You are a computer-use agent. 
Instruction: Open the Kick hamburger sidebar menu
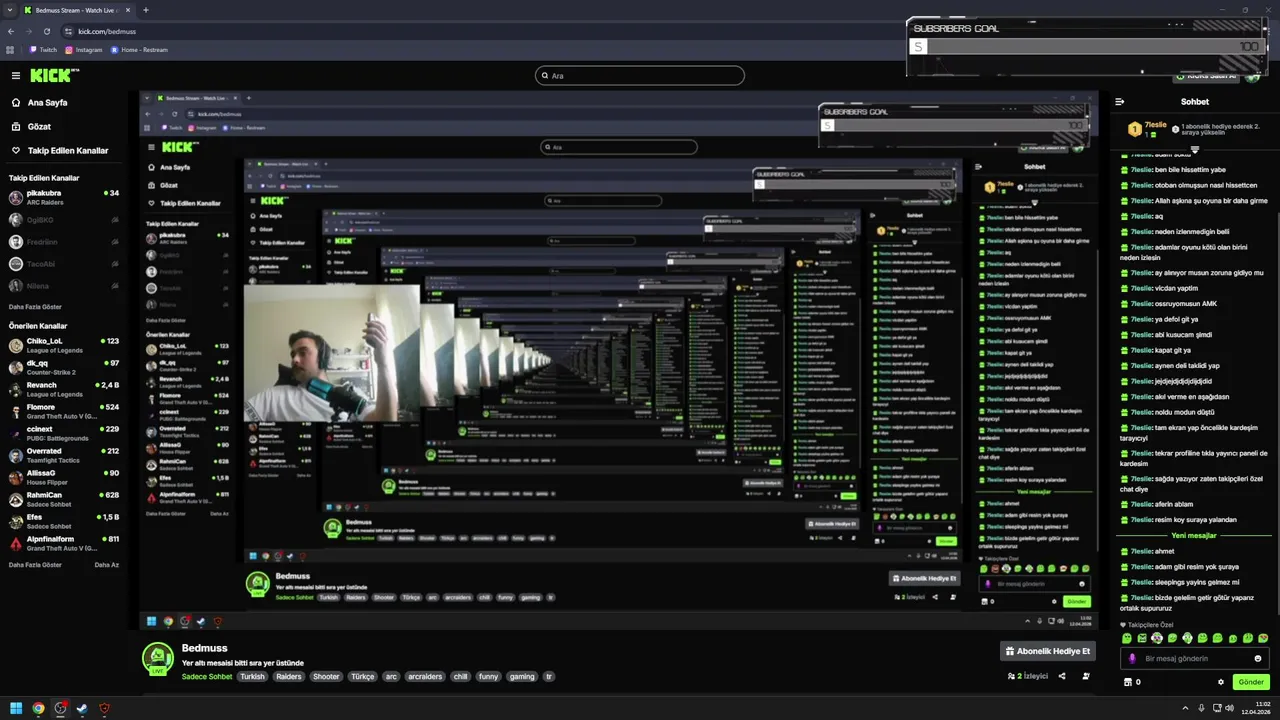16,76
